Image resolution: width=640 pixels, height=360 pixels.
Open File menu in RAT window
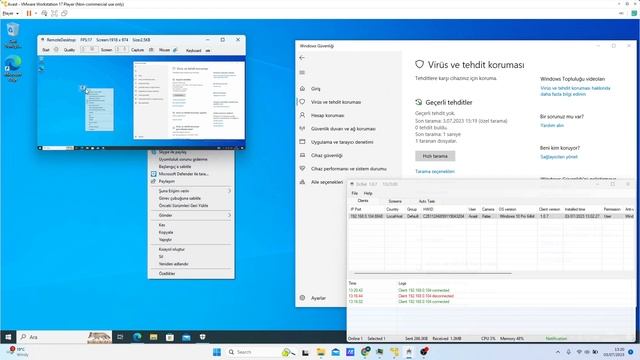pos(354,193)
